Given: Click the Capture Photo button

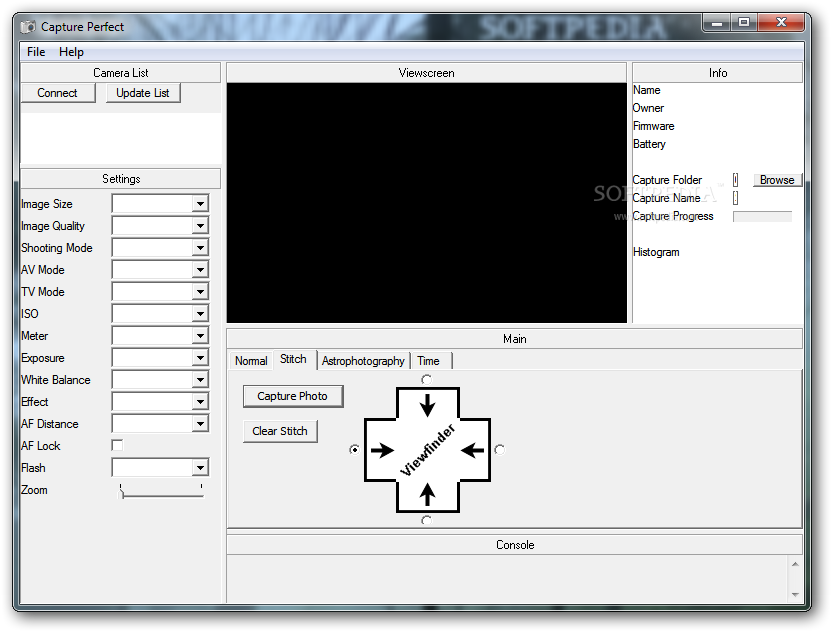Looking at the screenshot, I should [292, 396].
